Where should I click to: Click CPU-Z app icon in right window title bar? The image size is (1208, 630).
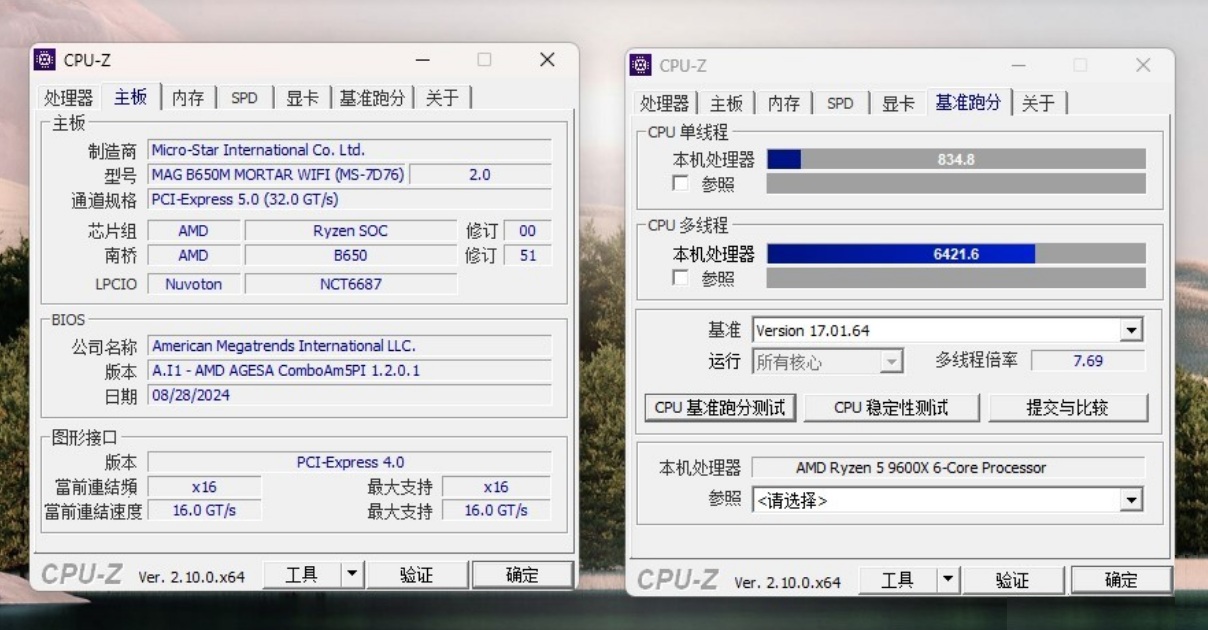640,65
